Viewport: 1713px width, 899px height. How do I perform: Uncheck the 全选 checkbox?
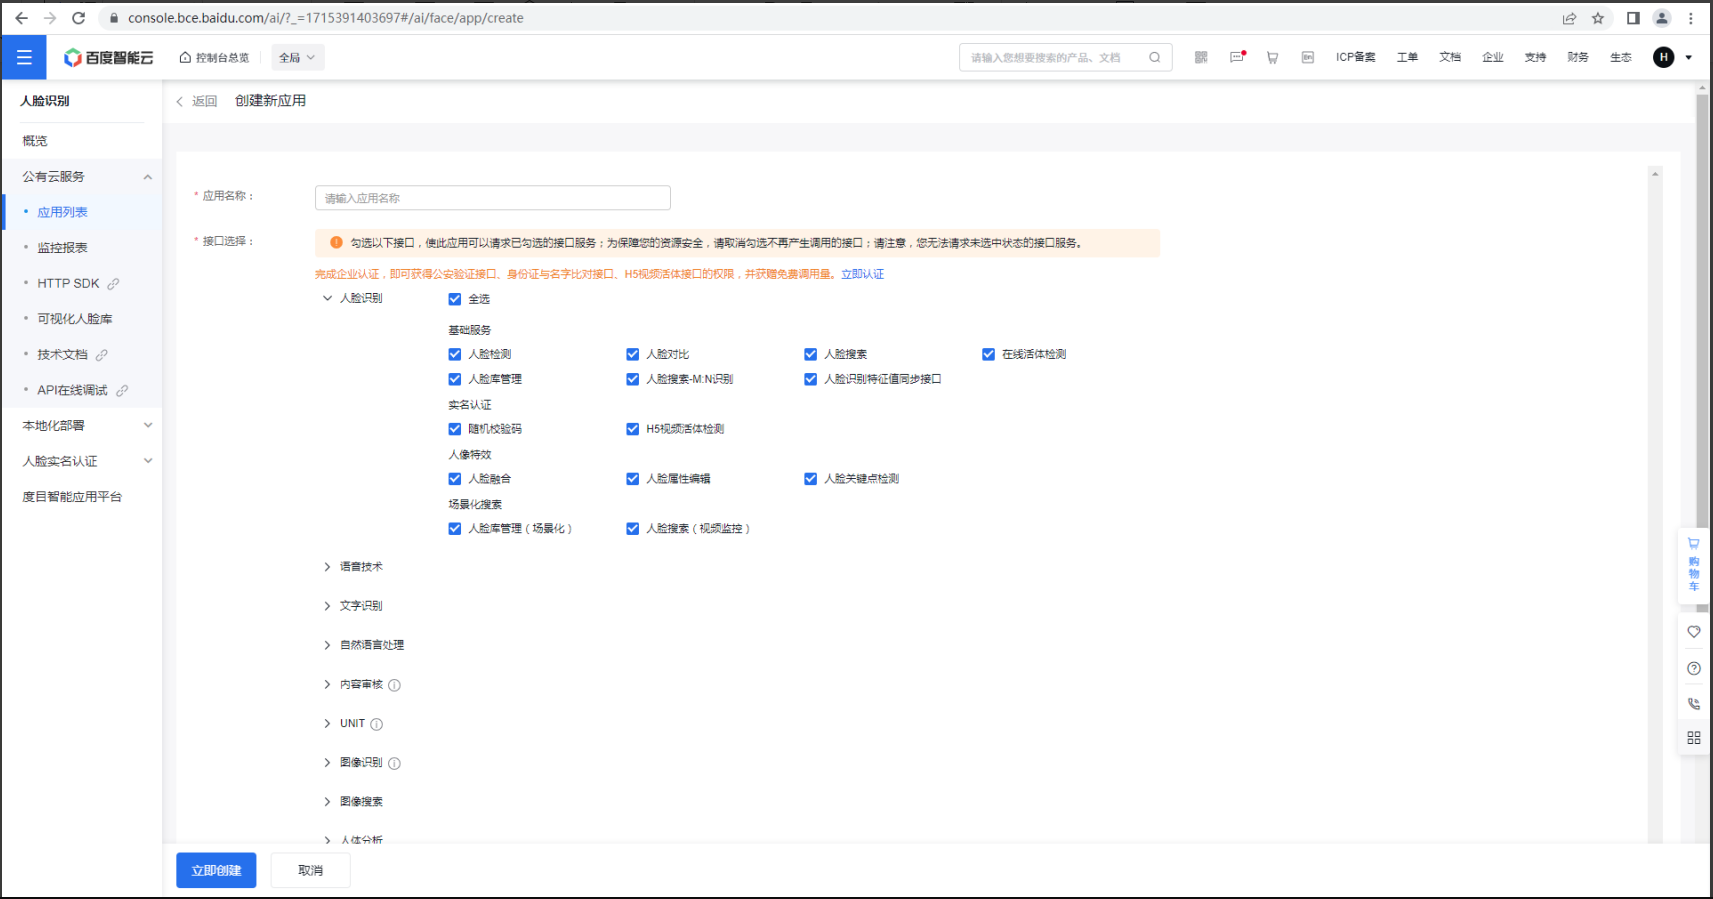coord(455,299)
